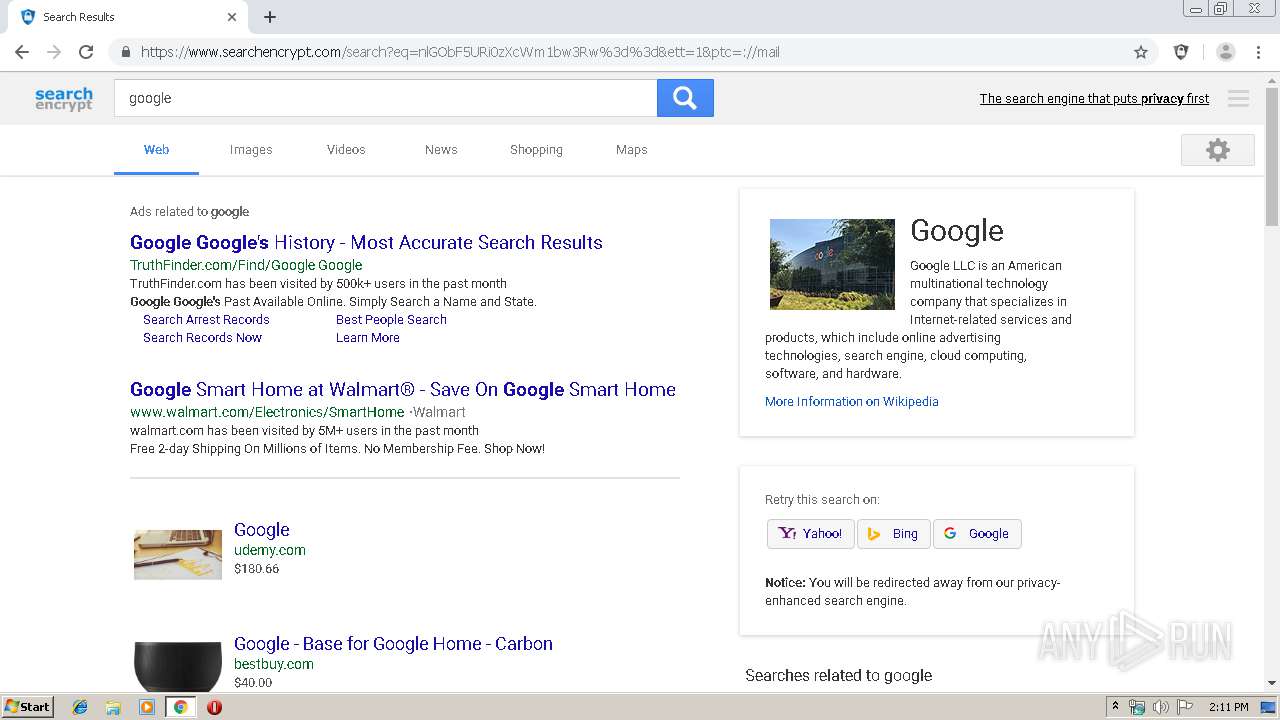Bookmark this page with the star icon
The height and width of the screenshot is (720, 1280).
pos(1141,52)
